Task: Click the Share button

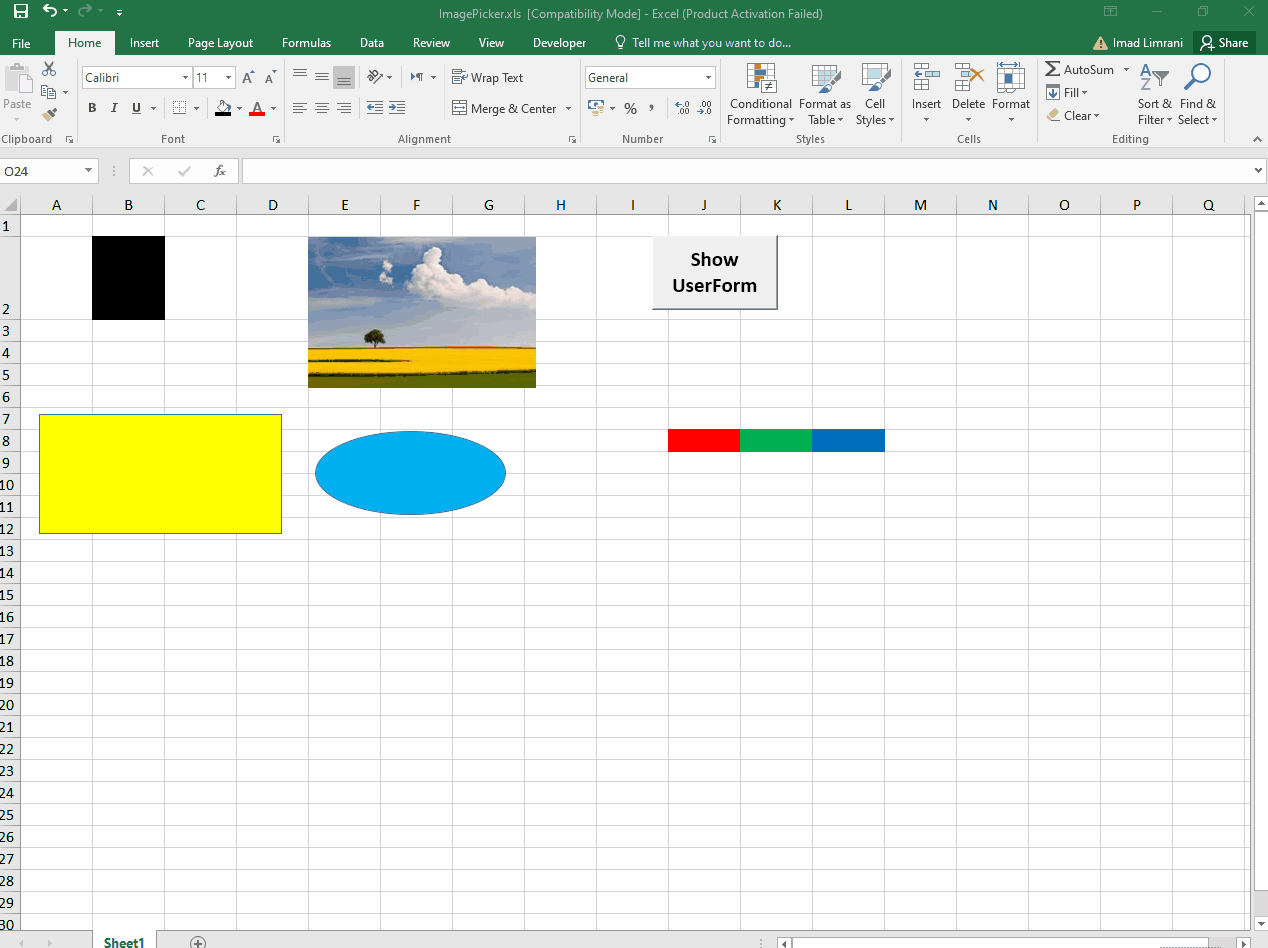Action: click(x=1224, y=43)
